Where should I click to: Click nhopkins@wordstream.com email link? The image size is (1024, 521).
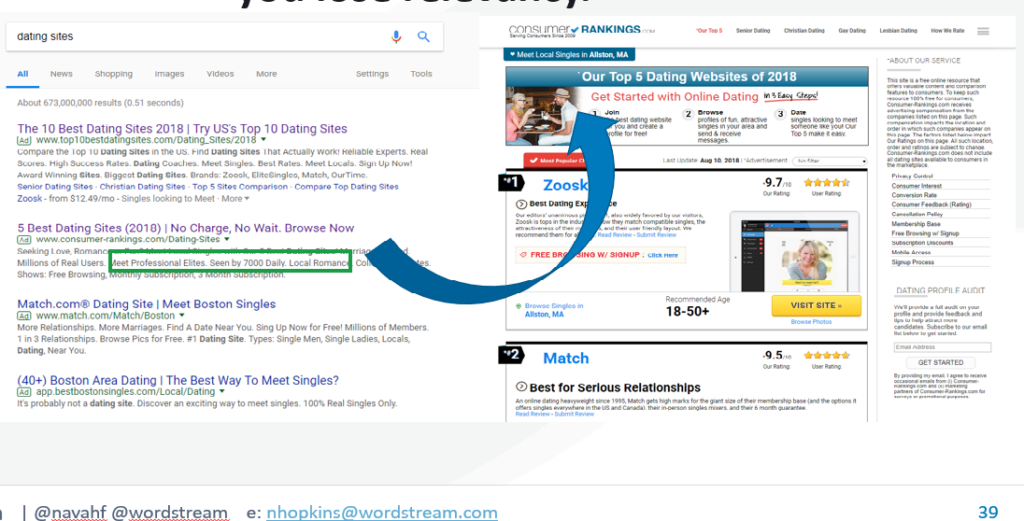tap(382, 513)
